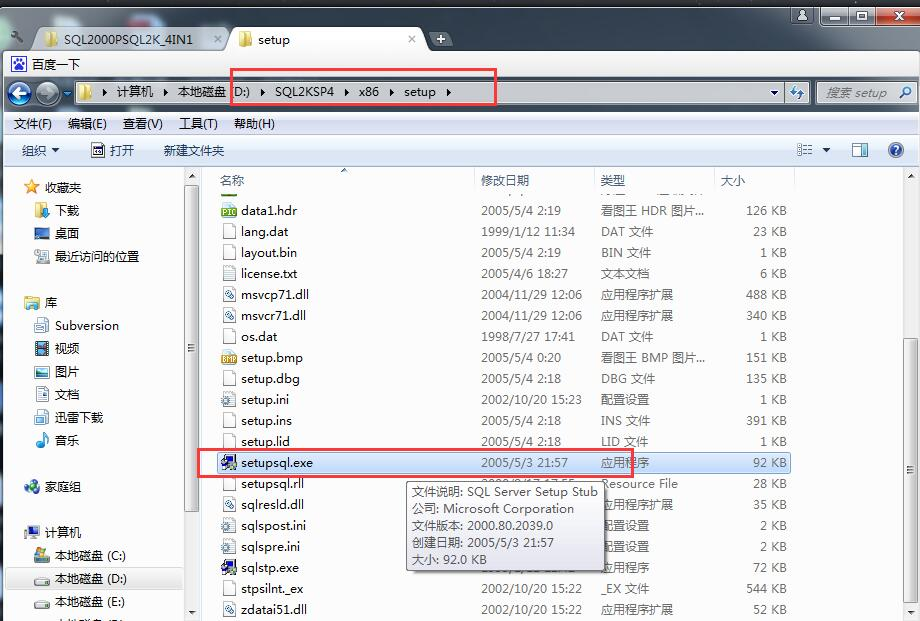Click the SQL2KSP4 breadcrumb segment
Image resolution: width=920 pixels, height=621 pixels.
(x=304, y=92)
